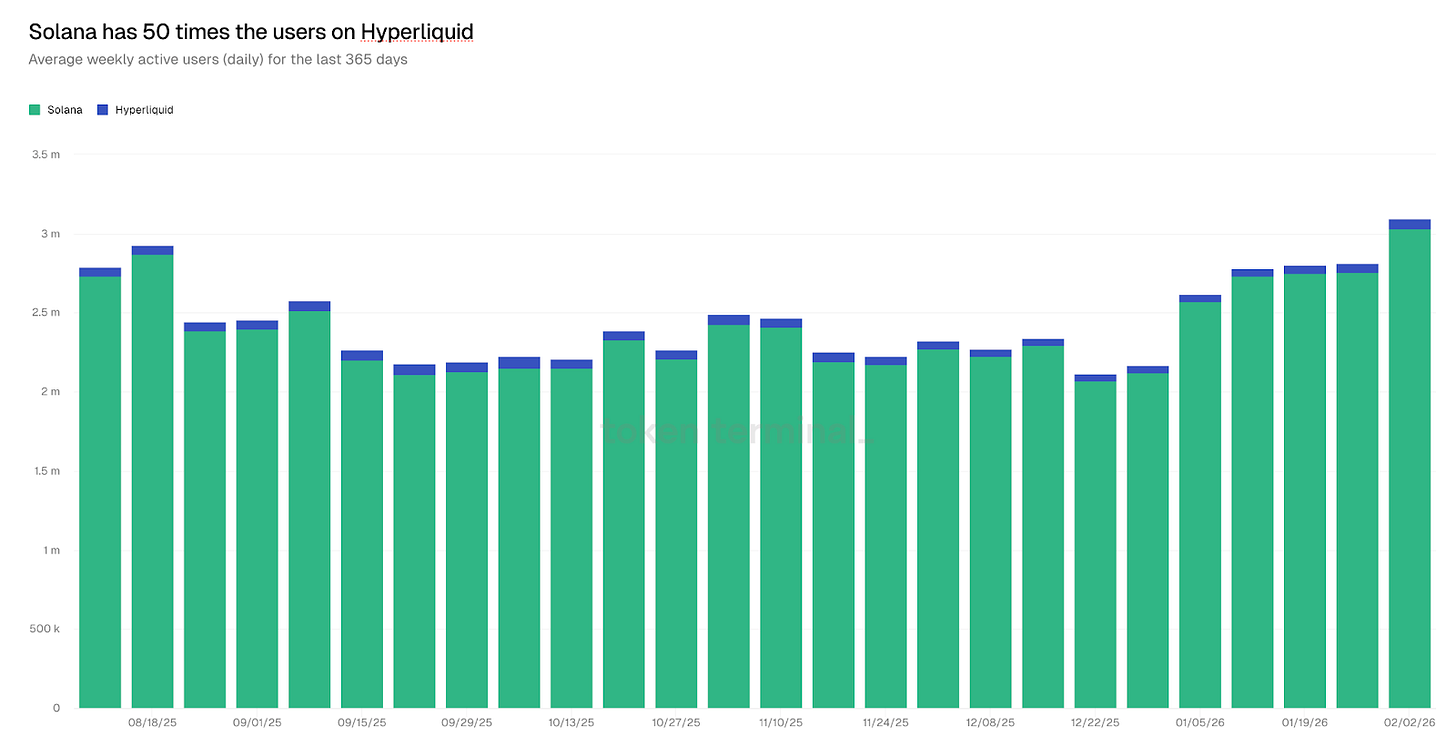
Task: Click the 10/13/25 date label
Action: (x=571, y=721)
